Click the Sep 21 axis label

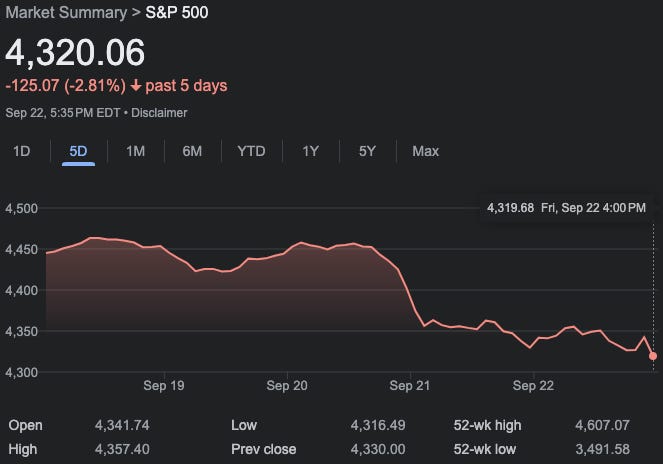(410, 385)
